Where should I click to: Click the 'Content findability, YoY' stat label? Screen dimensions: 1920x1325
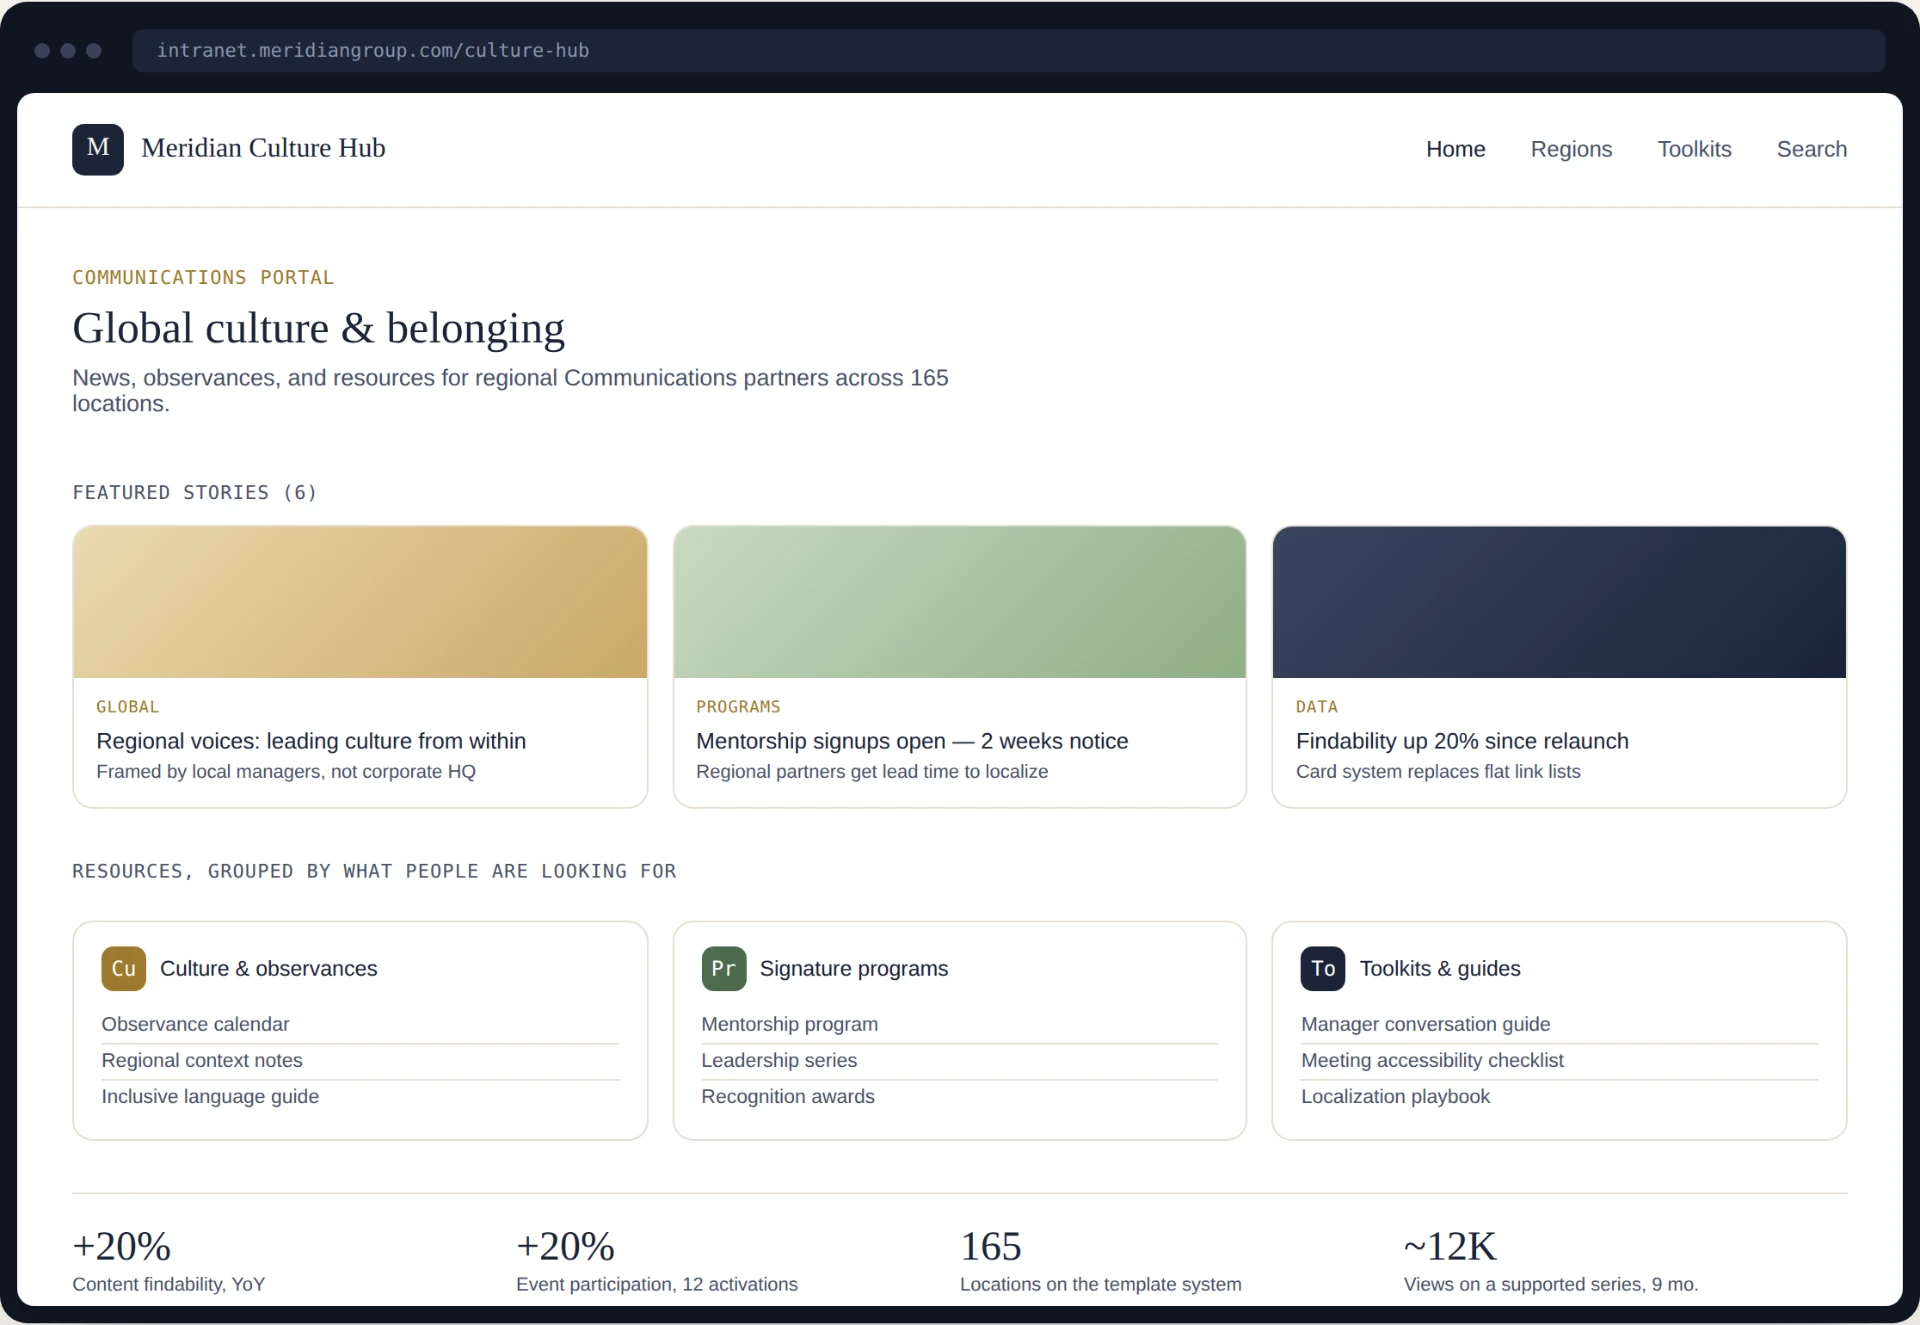click(168, 1284)
